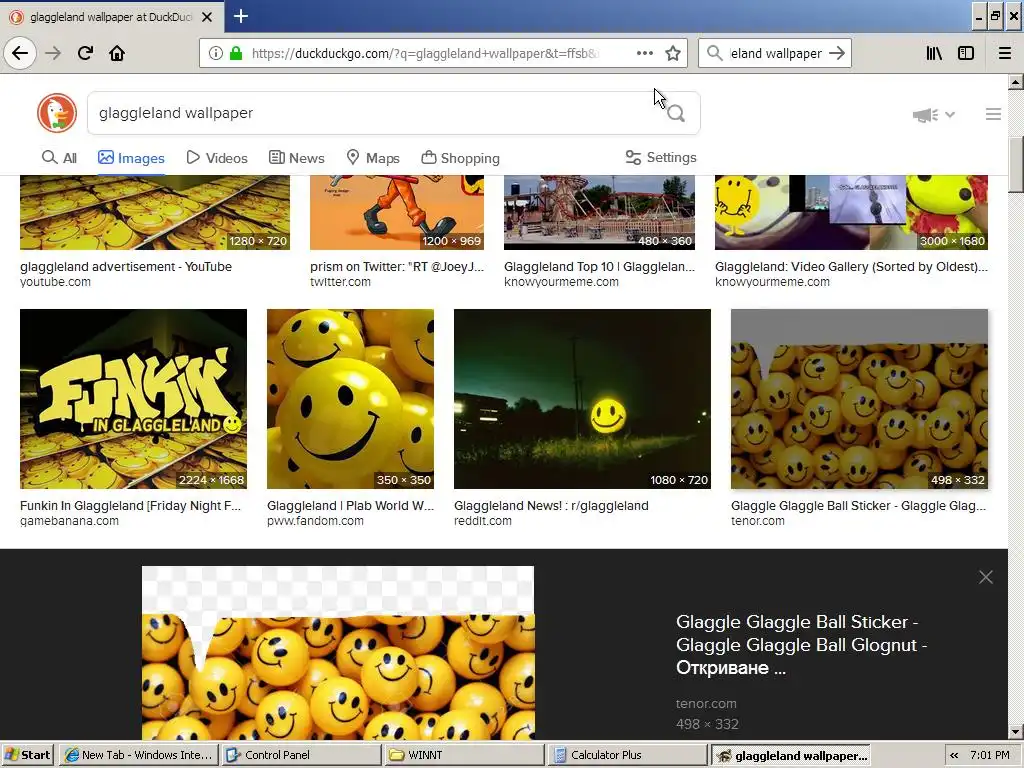Close the glaggleland wallpaper browser tab

(207, 17)
